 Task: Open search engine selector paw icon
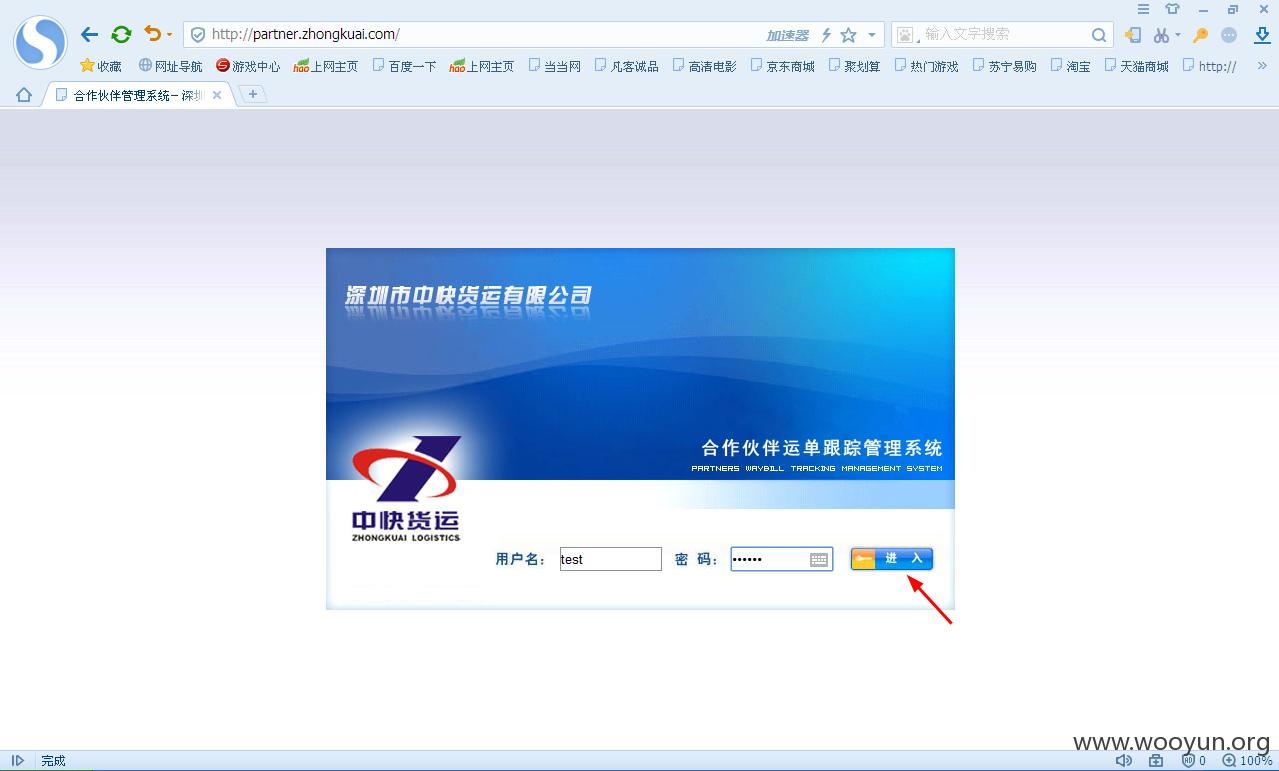[x=906, y=35]
